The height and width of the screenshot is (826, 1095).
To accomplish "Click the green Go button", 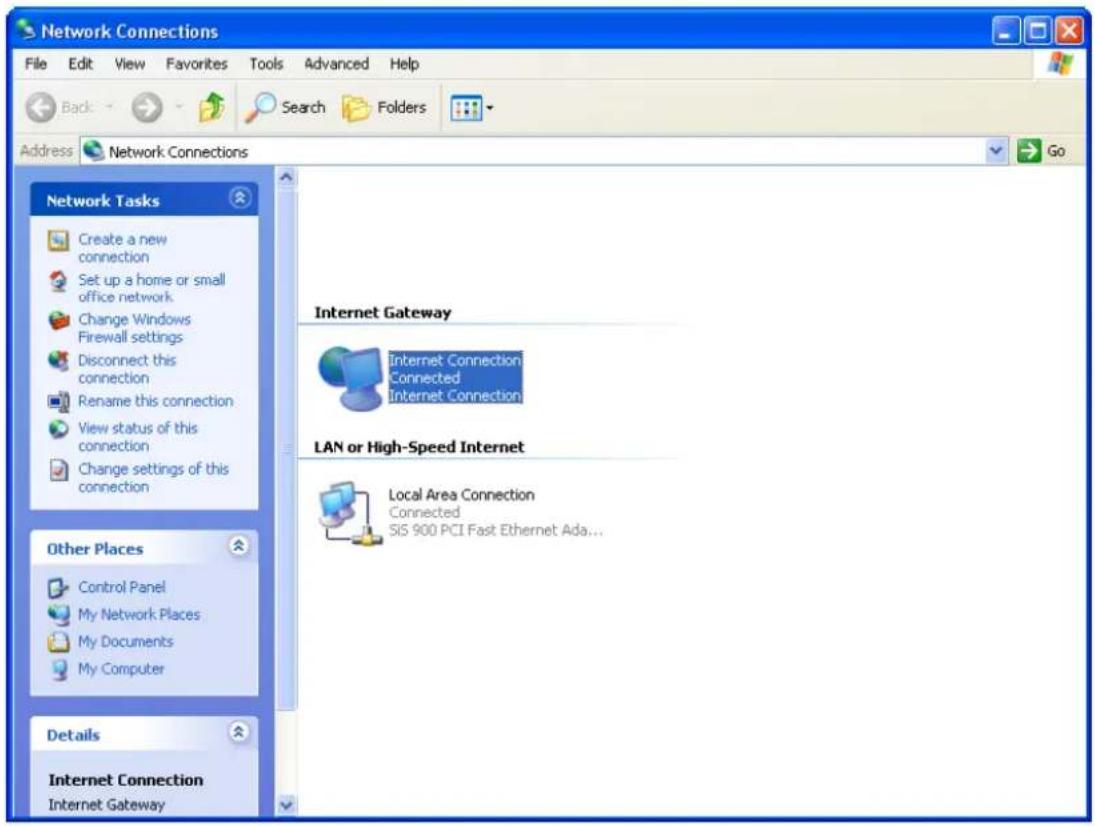I will click(x=1041, y=151).
